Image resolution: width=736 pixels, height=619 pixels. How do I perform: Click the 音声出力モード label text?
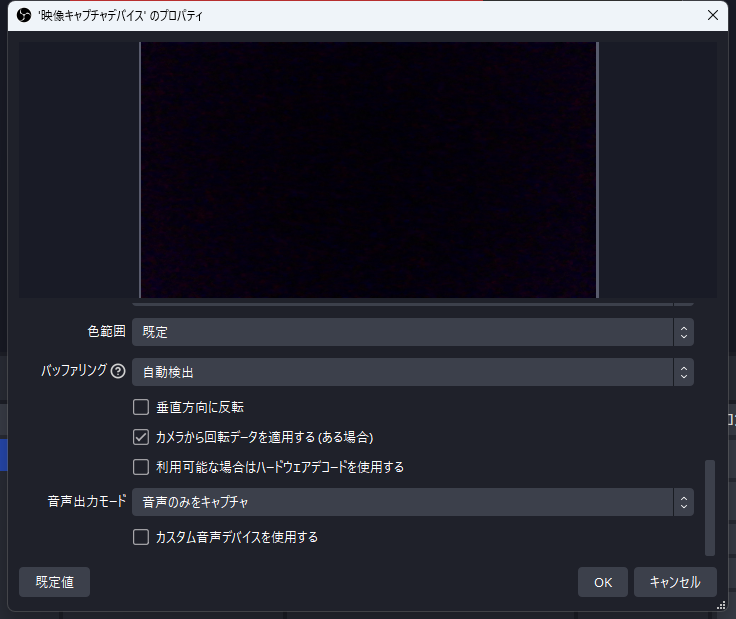[x=86, y=502]
